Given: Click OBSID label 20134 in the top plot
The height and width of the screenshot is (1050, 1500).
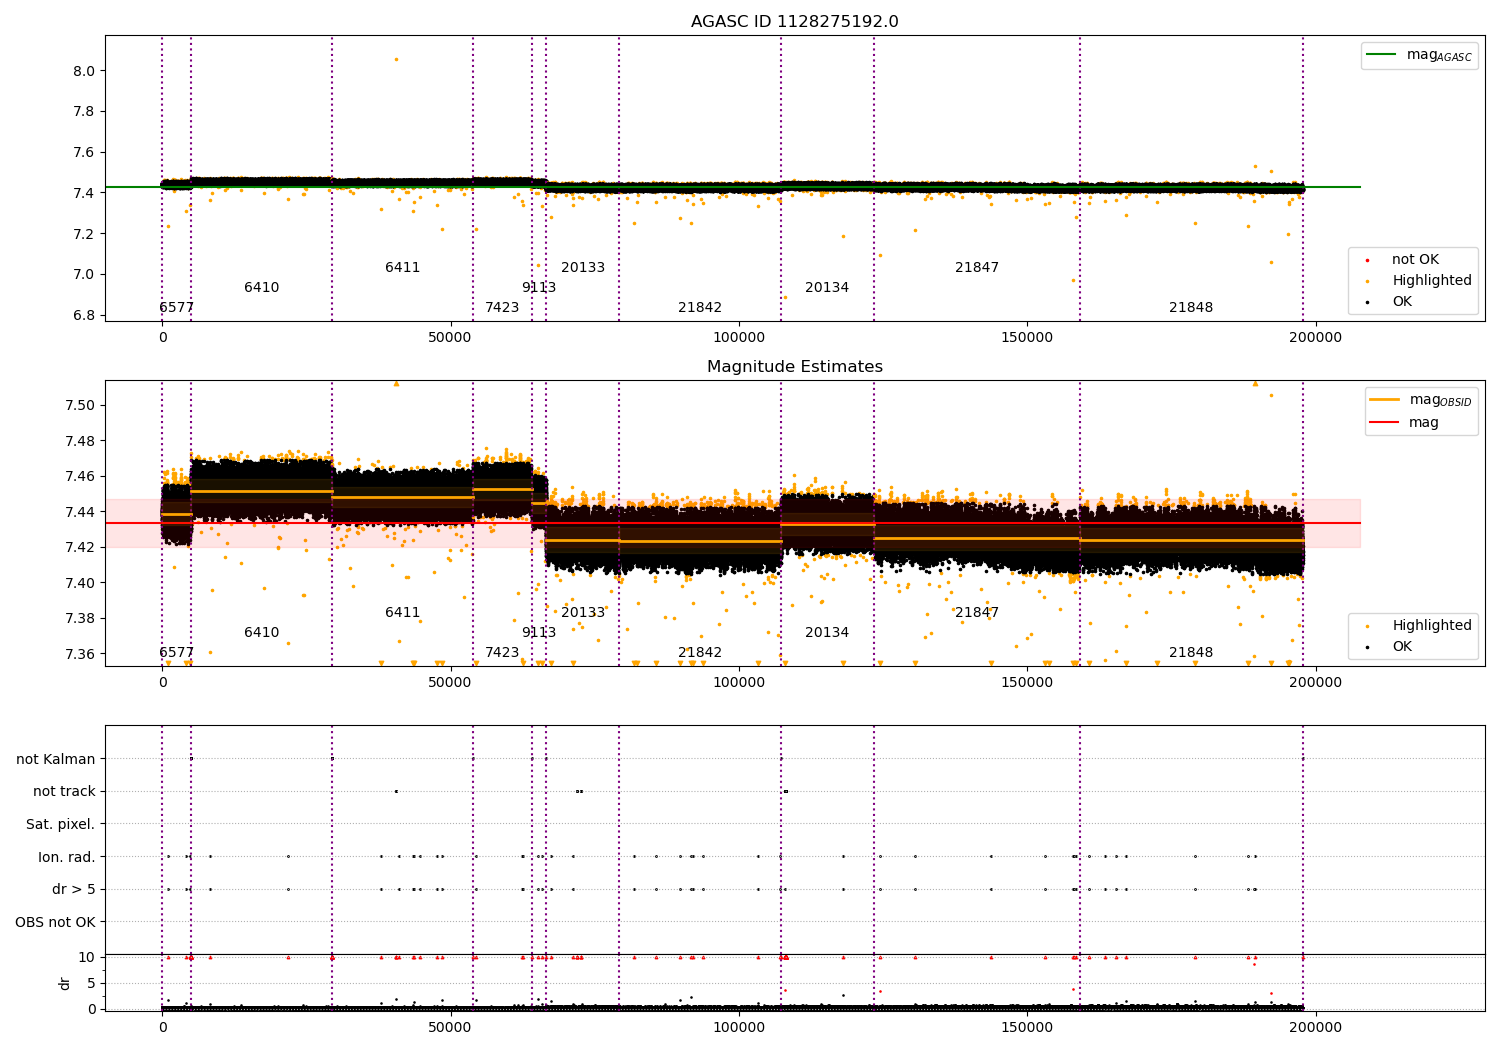Looking at the screenshot, I should pyautogui.click(x=827, y=288).
